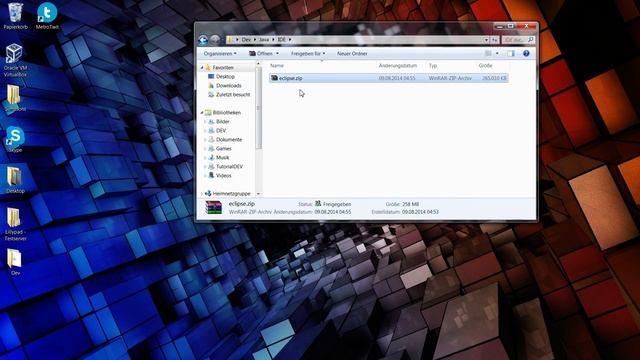Open the Papierkorb recycle bin desktop icon
Viewport: 640px width, 360px height.
16,16
